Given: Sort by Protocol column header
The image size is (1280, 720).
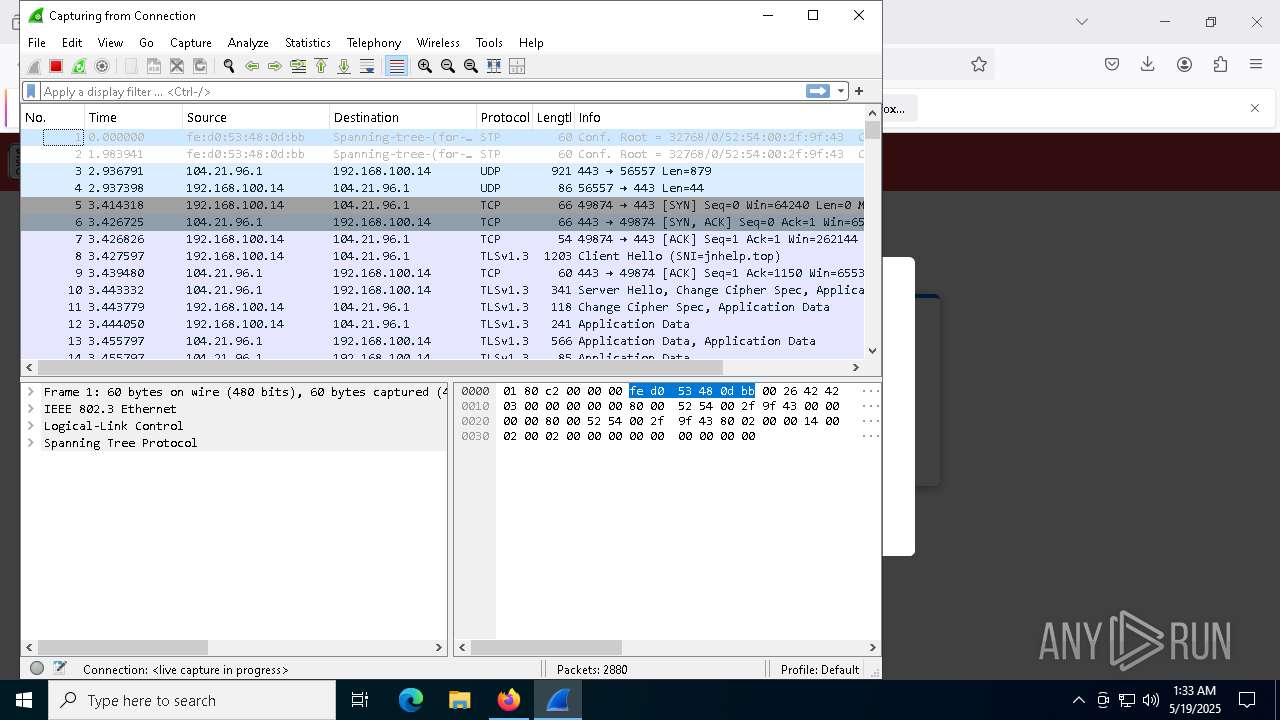Looking at the screenshot, I should point(504,117).
